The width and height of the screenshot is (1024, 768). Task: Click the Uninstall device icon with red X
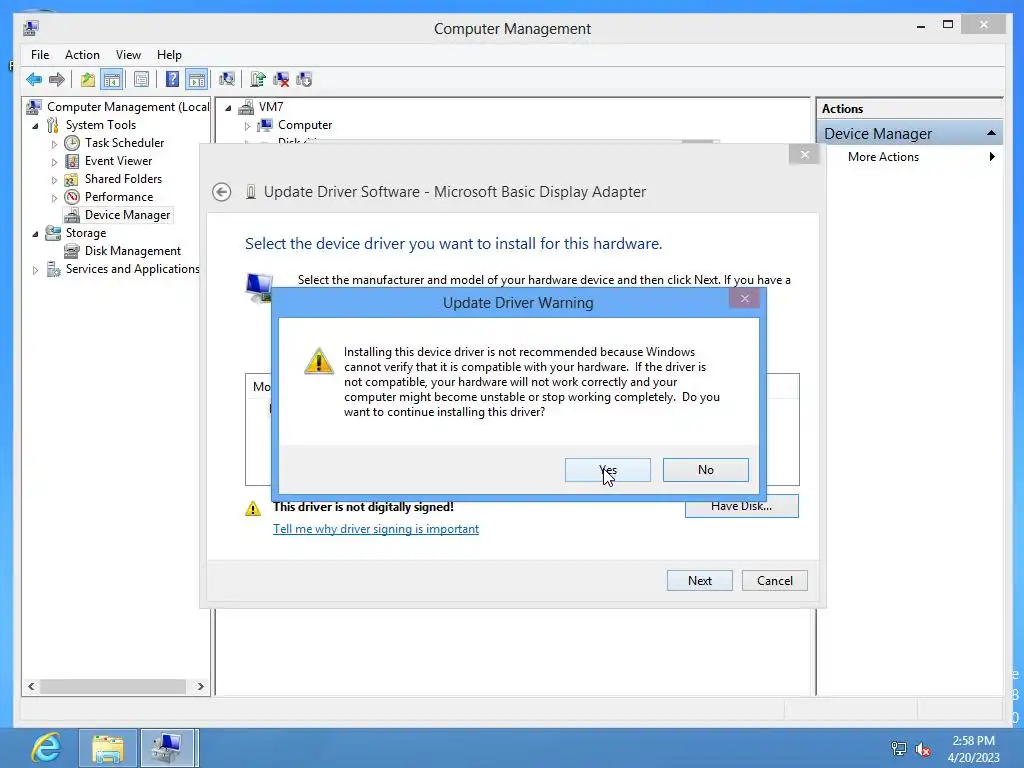pos(281,80)
